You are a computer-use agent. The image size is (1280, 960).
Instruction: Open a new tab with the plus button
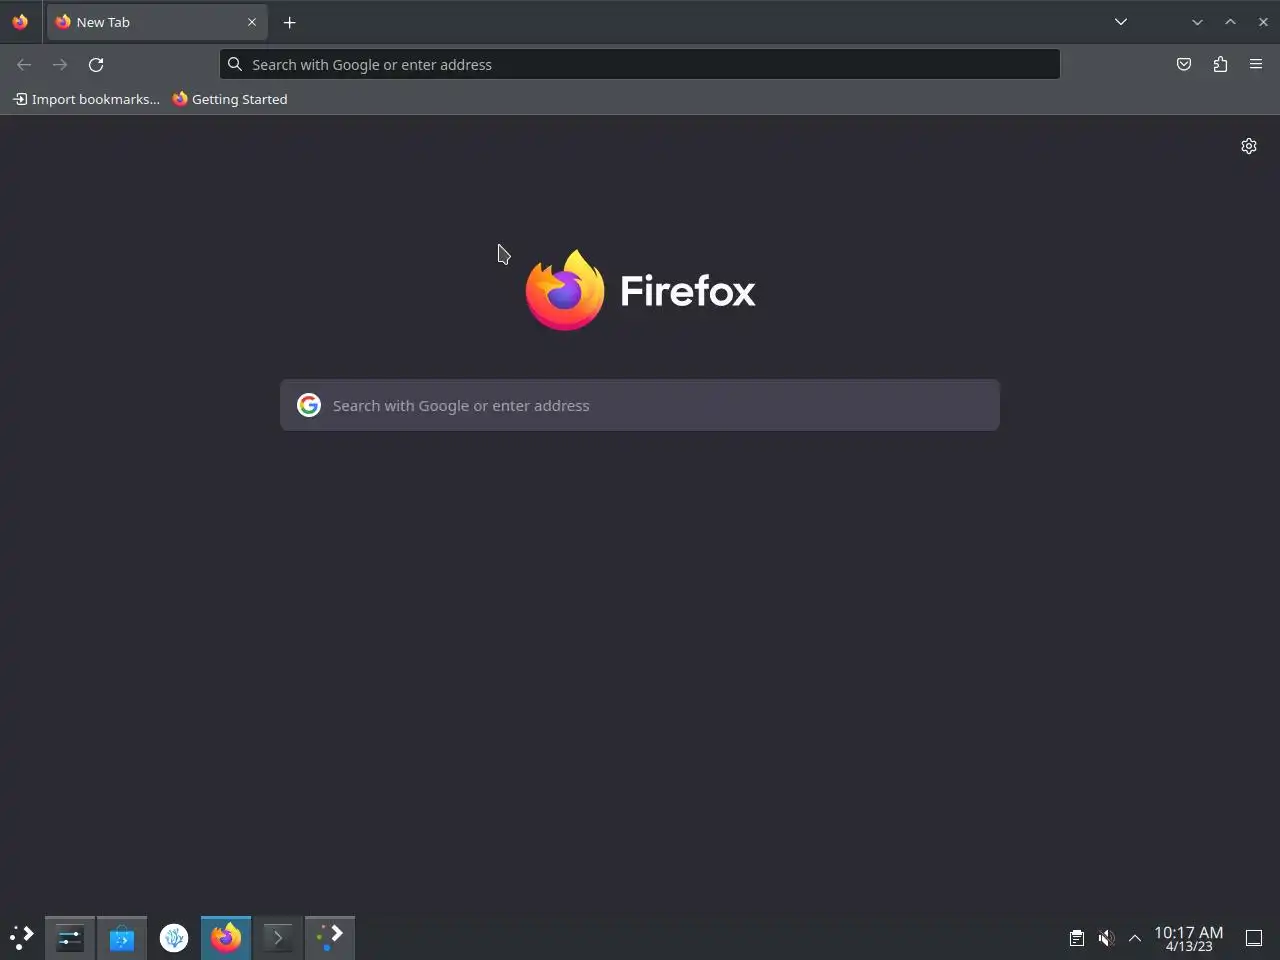point(290,22)
